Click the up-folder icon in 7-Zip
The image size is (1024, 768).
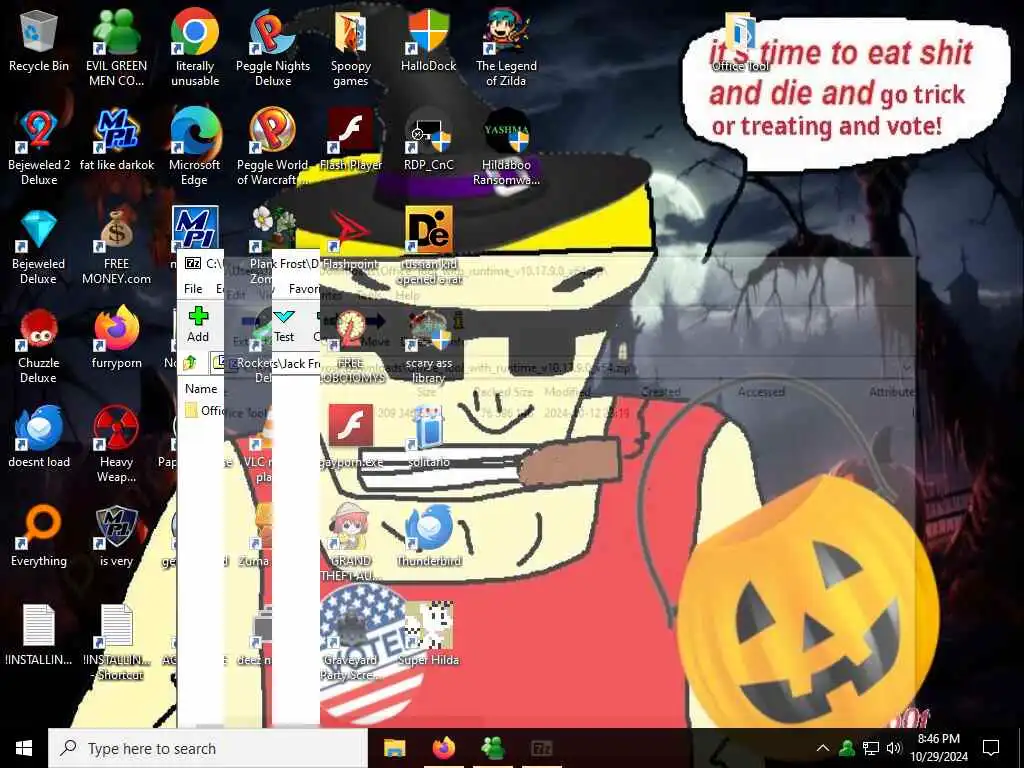(x=190, y=362)
